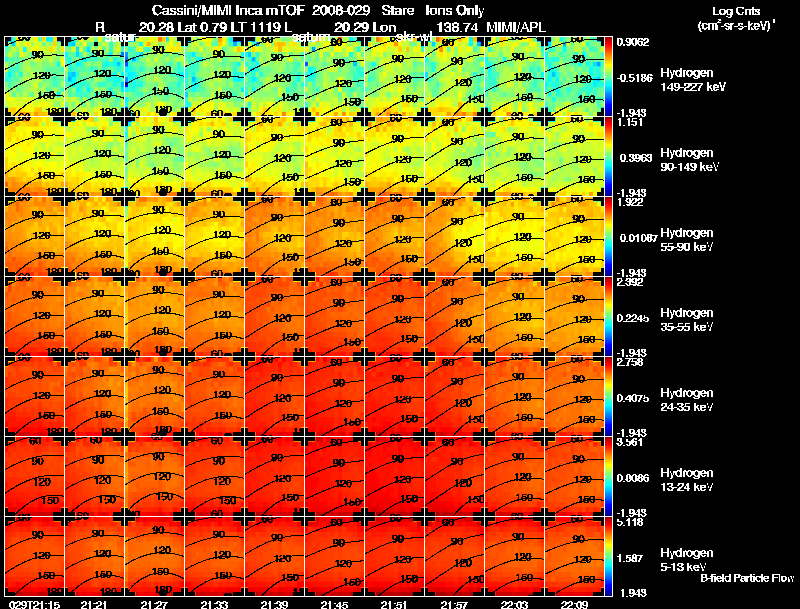Click the Hydrogen 149-227 keV color bar
Screen dimensions: 800x609
[608, 77]
